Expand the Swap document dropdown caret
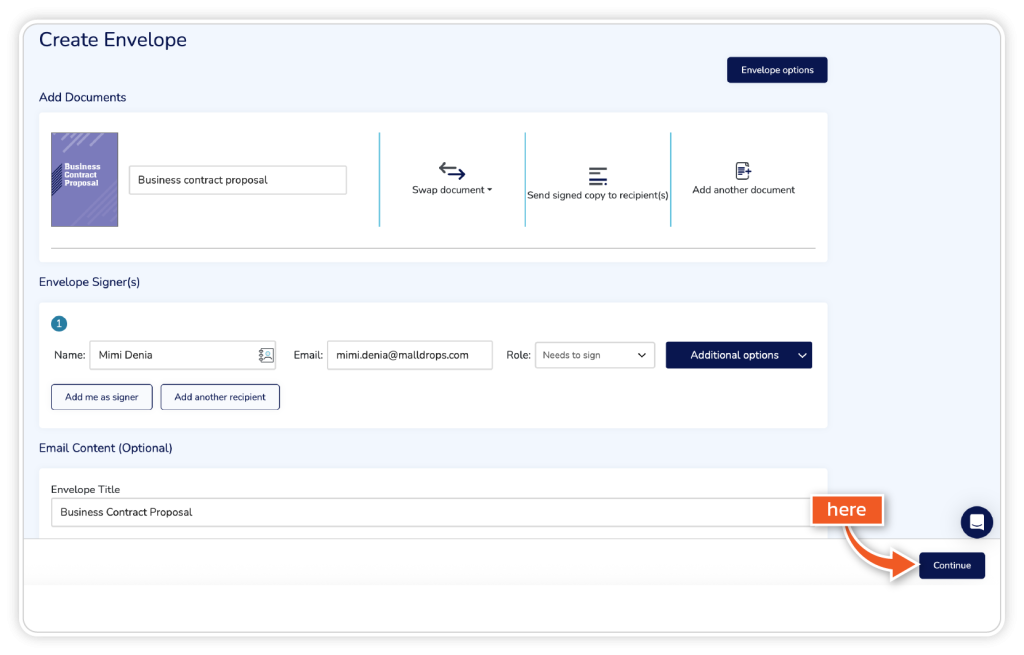Viewport: 1024px width, 655px height. pos(490,190)
